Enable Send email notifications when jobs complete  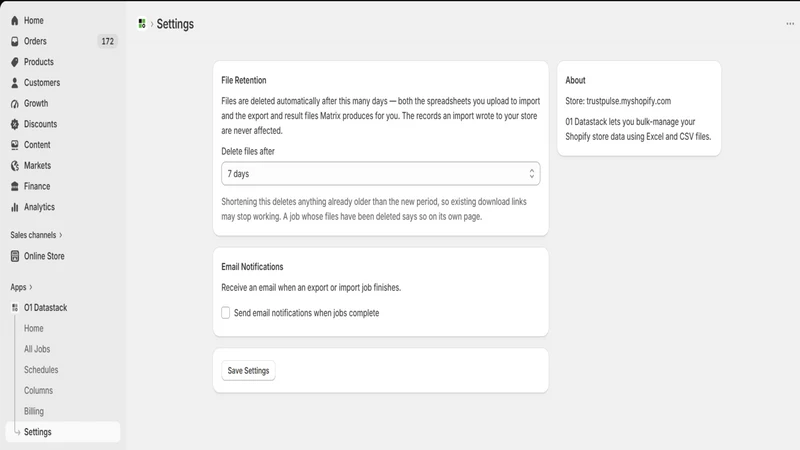click(226, 313)
